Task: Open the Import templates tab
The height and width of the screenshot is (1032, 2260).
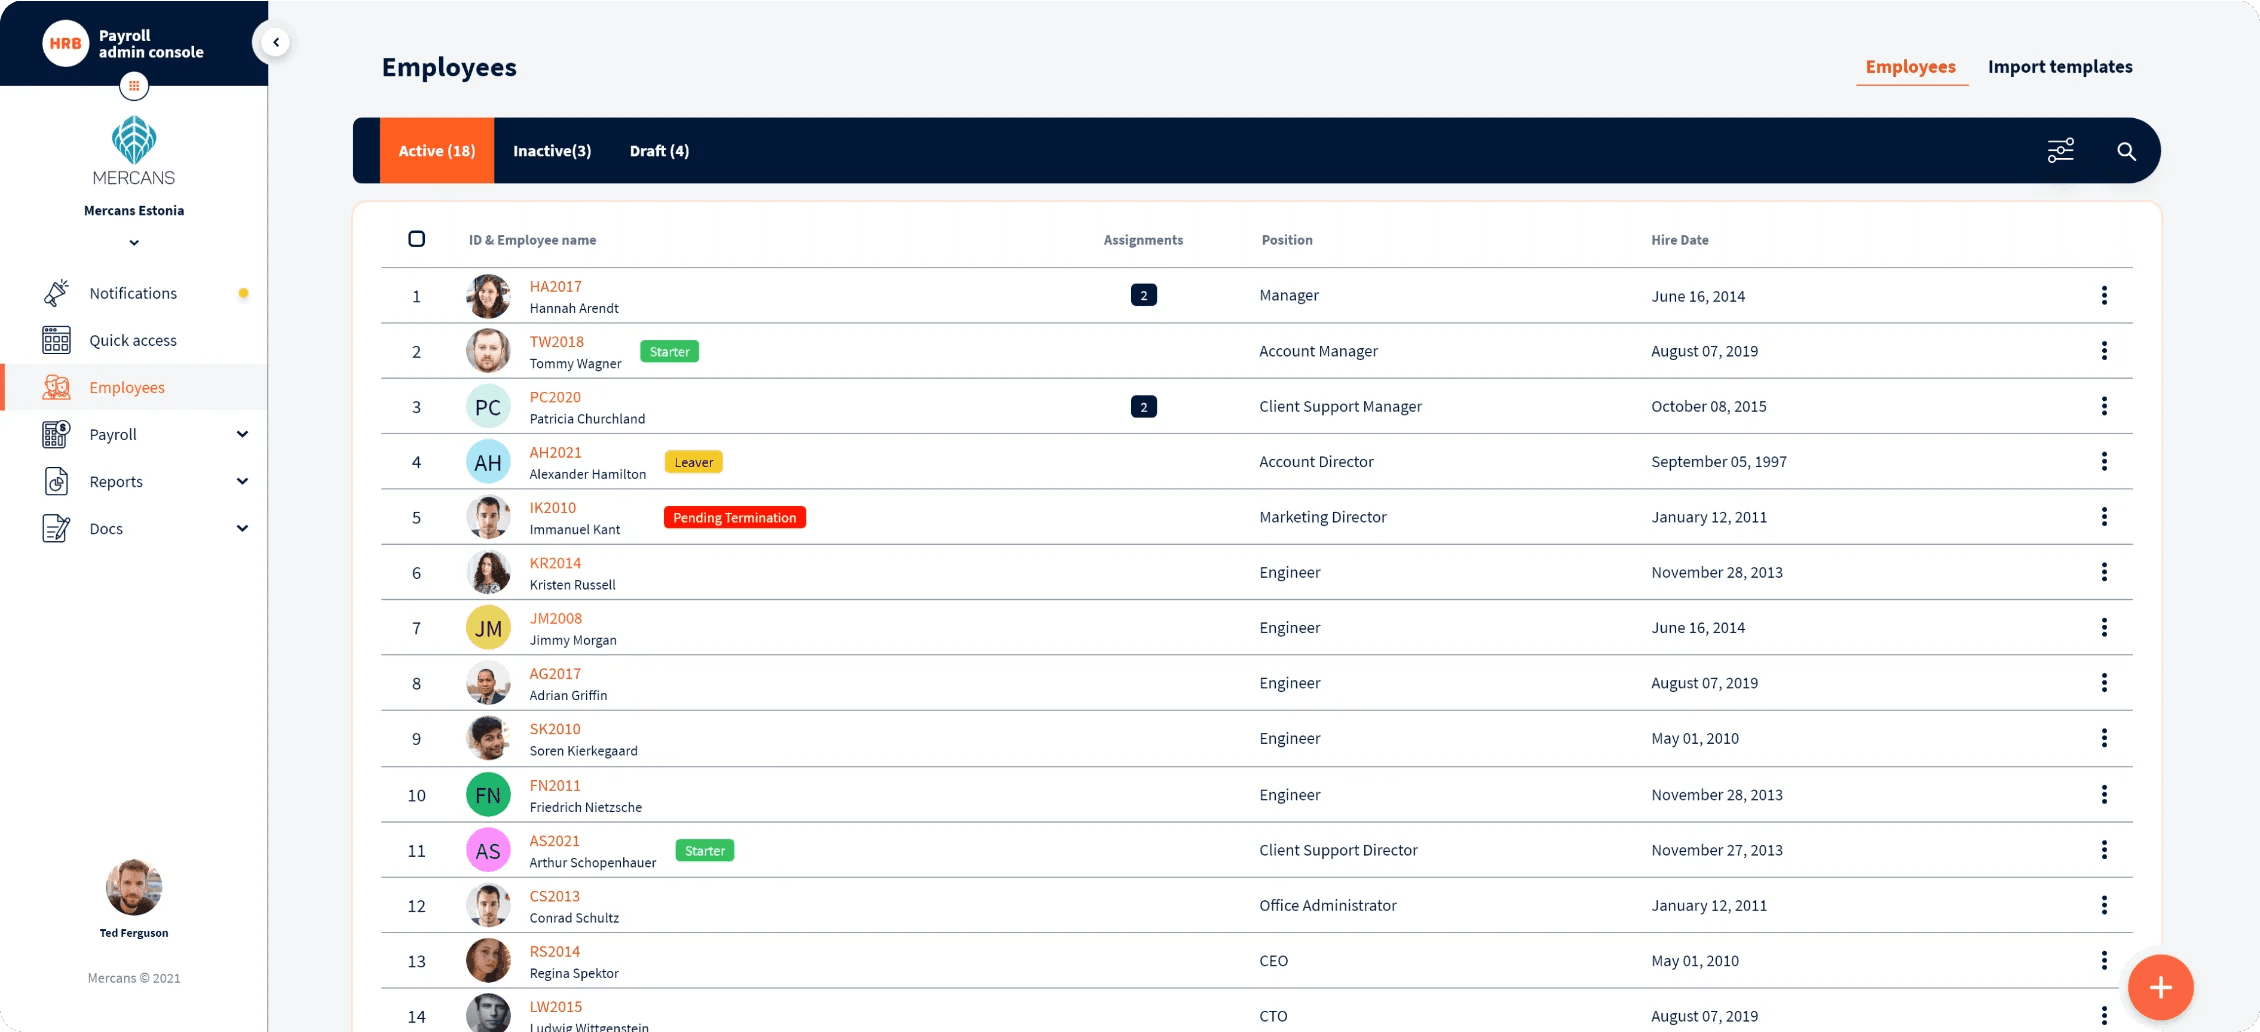Action: (2060, 67)
